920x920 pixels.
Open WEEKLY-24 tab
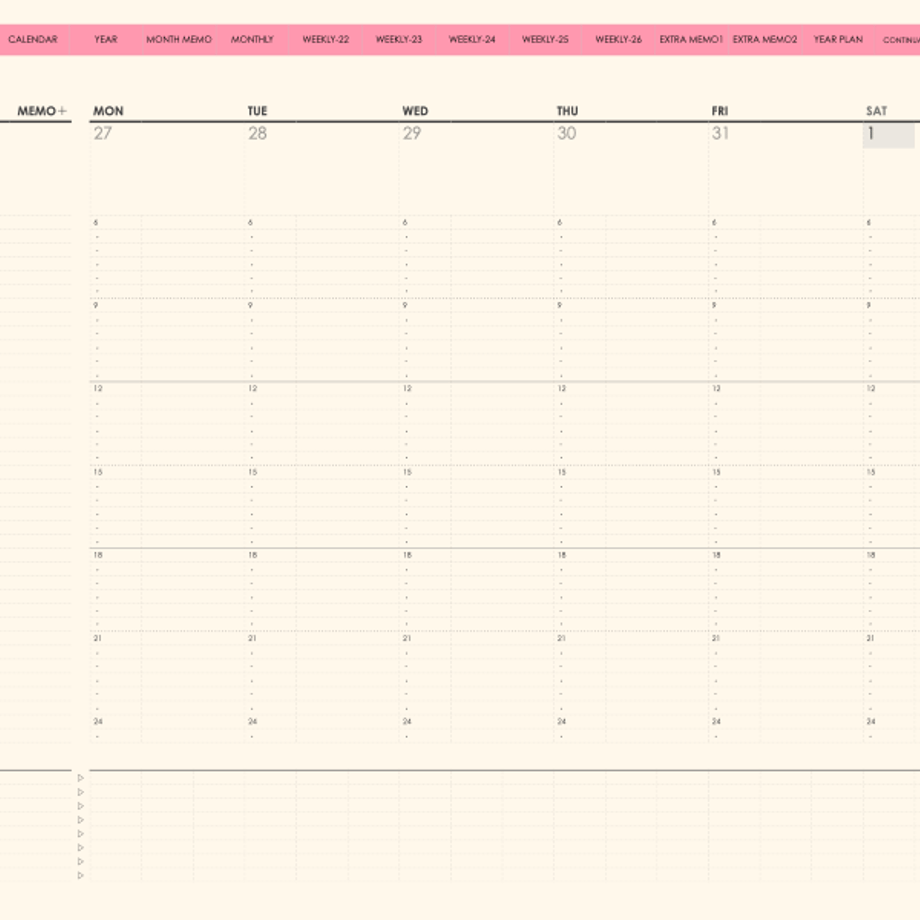click(472, 39)
